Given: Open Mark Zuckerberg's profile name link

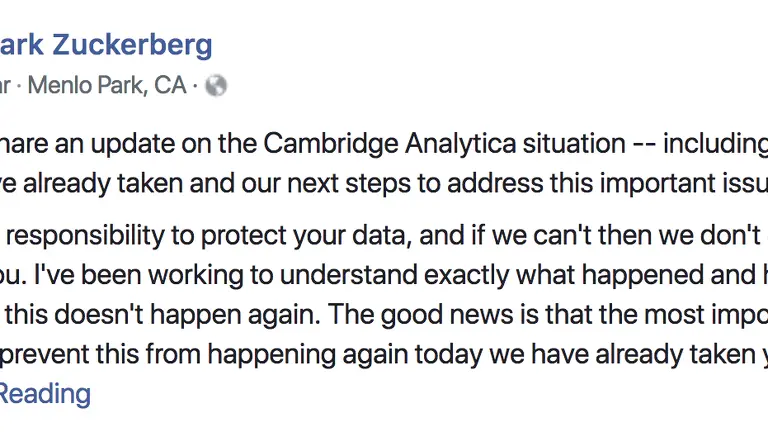Looking at the screenshot, I should coord(105,45).
